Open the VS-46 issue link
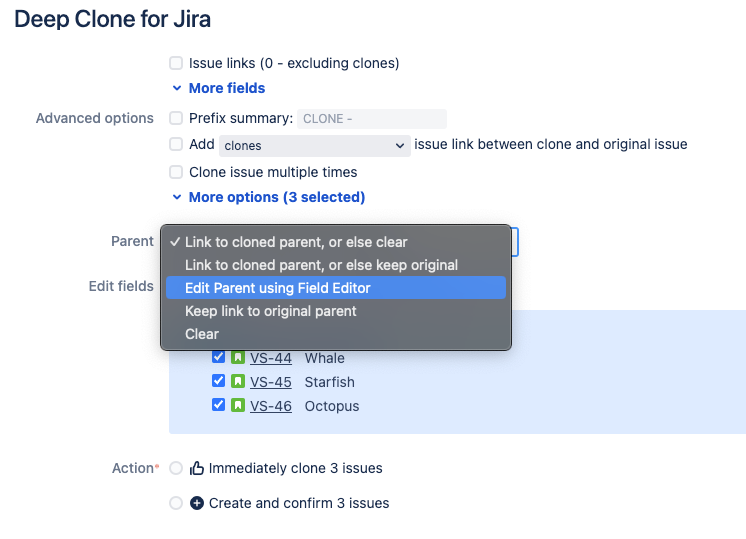The image size is (746, 539). click(271, 406)
